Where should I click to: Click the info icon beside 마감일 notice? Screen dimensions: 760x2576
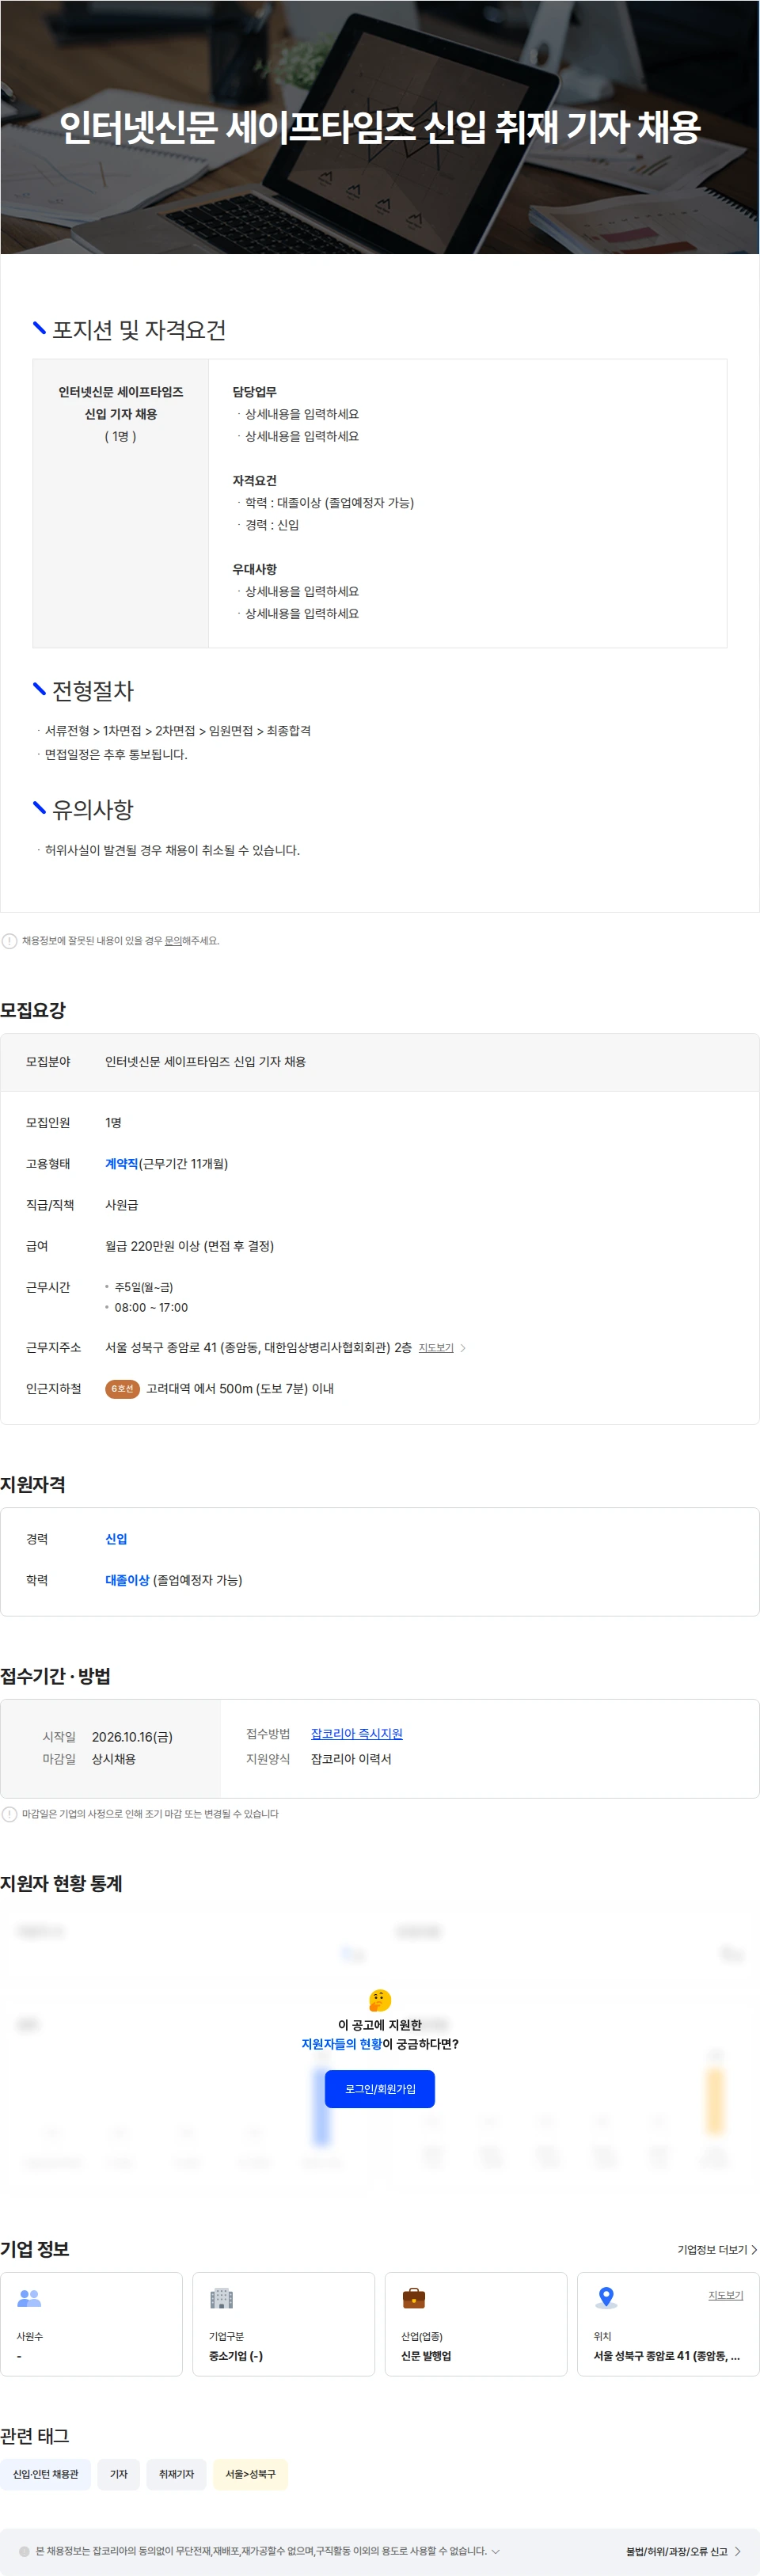[9, 1814]
